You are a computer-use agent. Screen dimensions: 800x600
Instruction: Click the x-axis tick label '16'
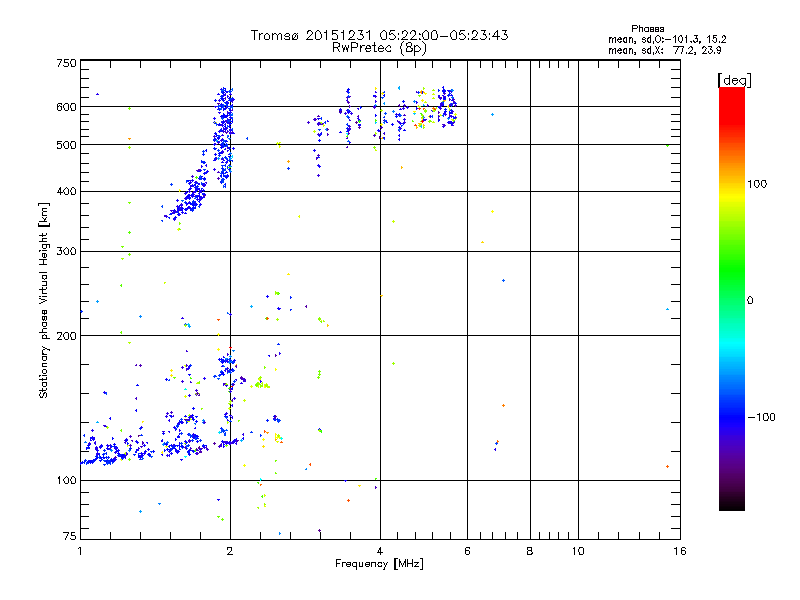click(680, 551)
